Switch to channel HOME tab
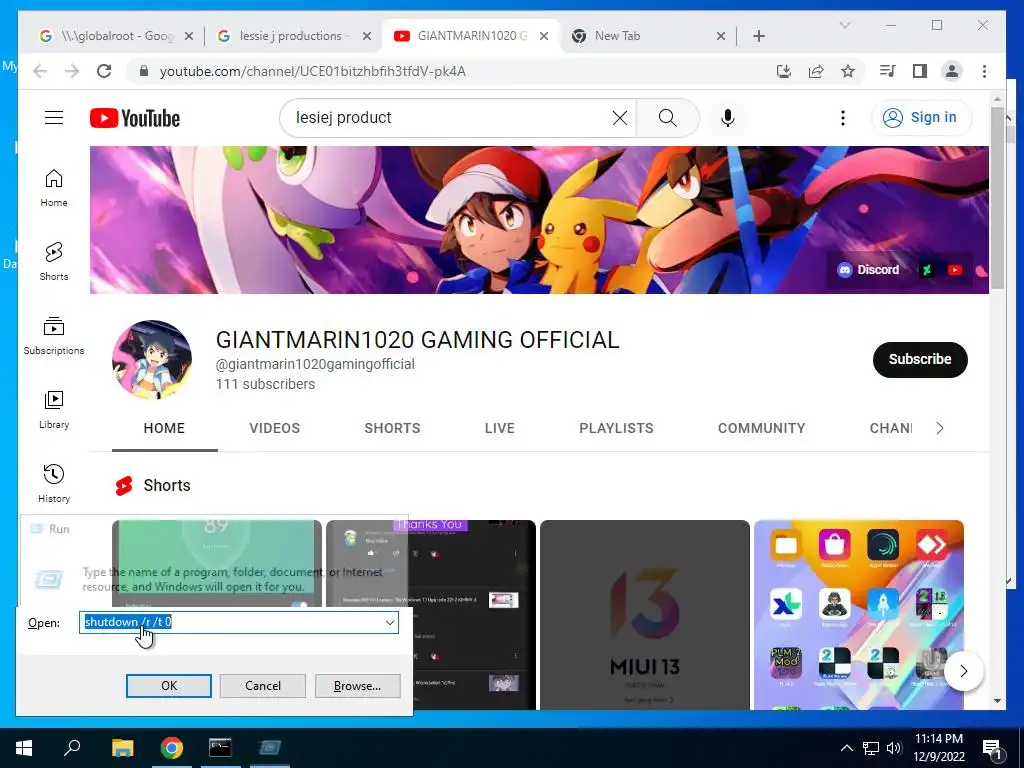This screenshot has height=768, width=1024. [164, 428]
